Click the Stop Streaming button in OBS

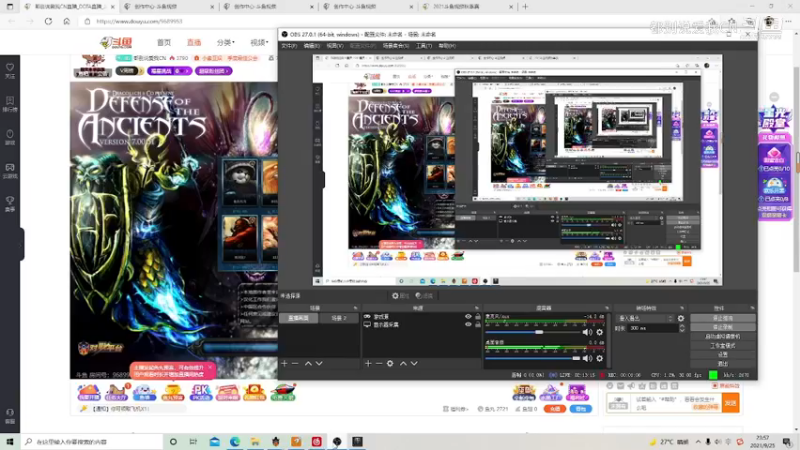pyautogui.click(x=722, y=318)
